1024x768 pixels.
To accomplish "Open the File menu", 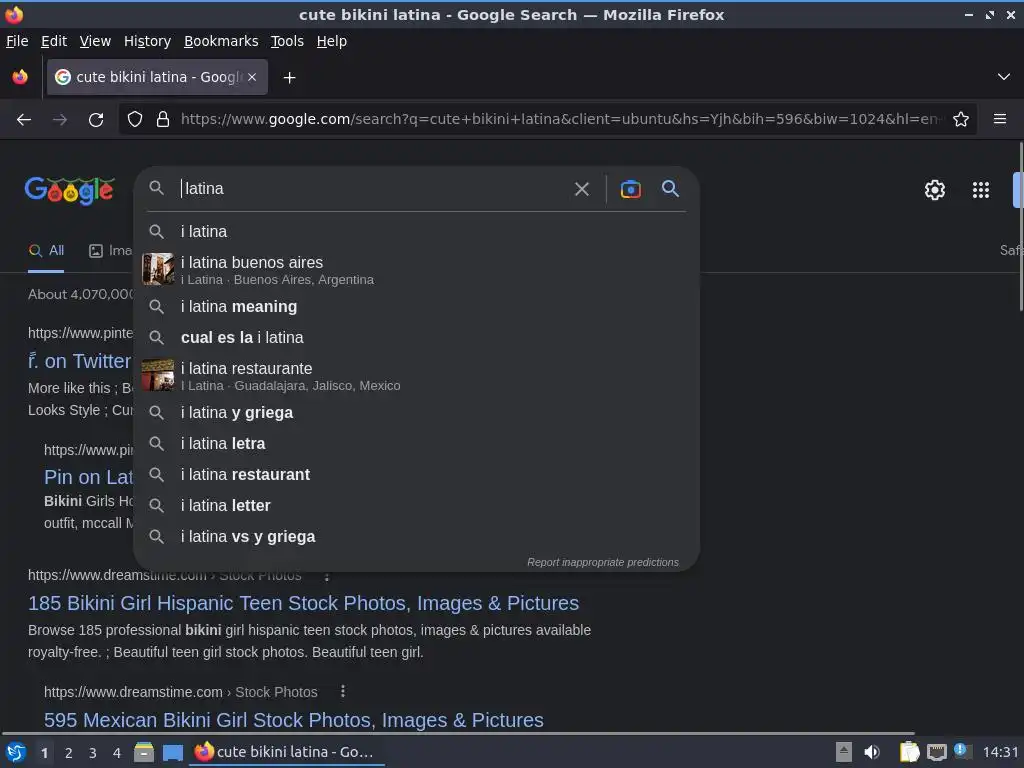I will click(17, 41).
